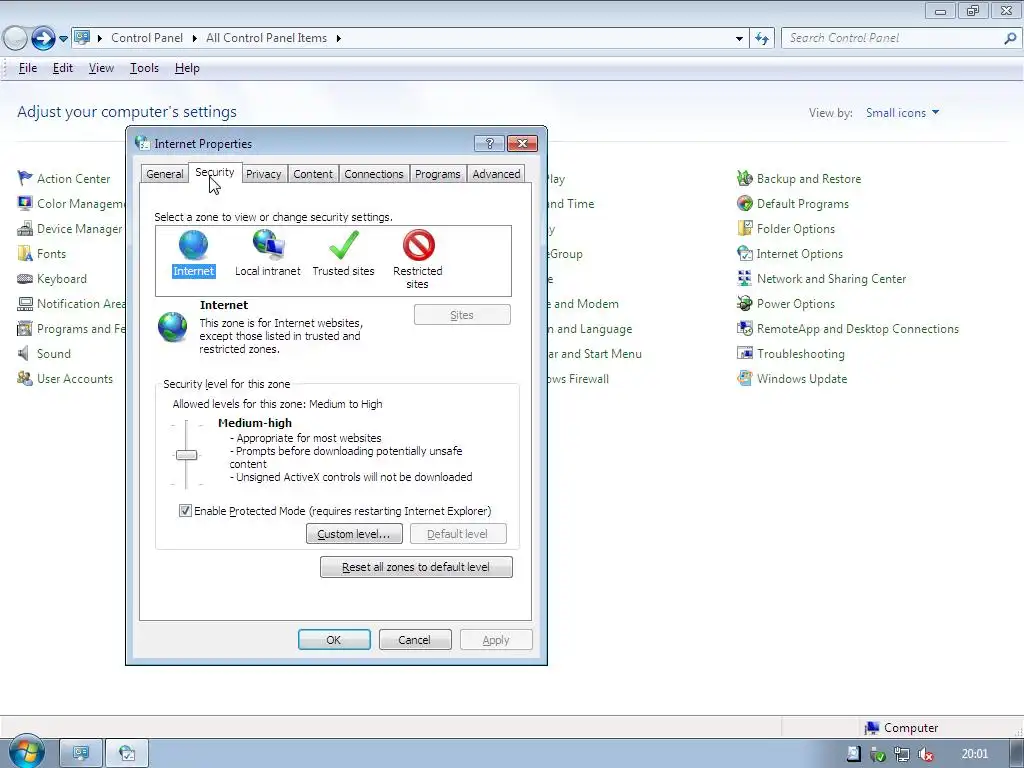Screen dimensions: 1024x768
Task: Click the RemoteApp and Desktop Connections icon
Action: (744, 328)
